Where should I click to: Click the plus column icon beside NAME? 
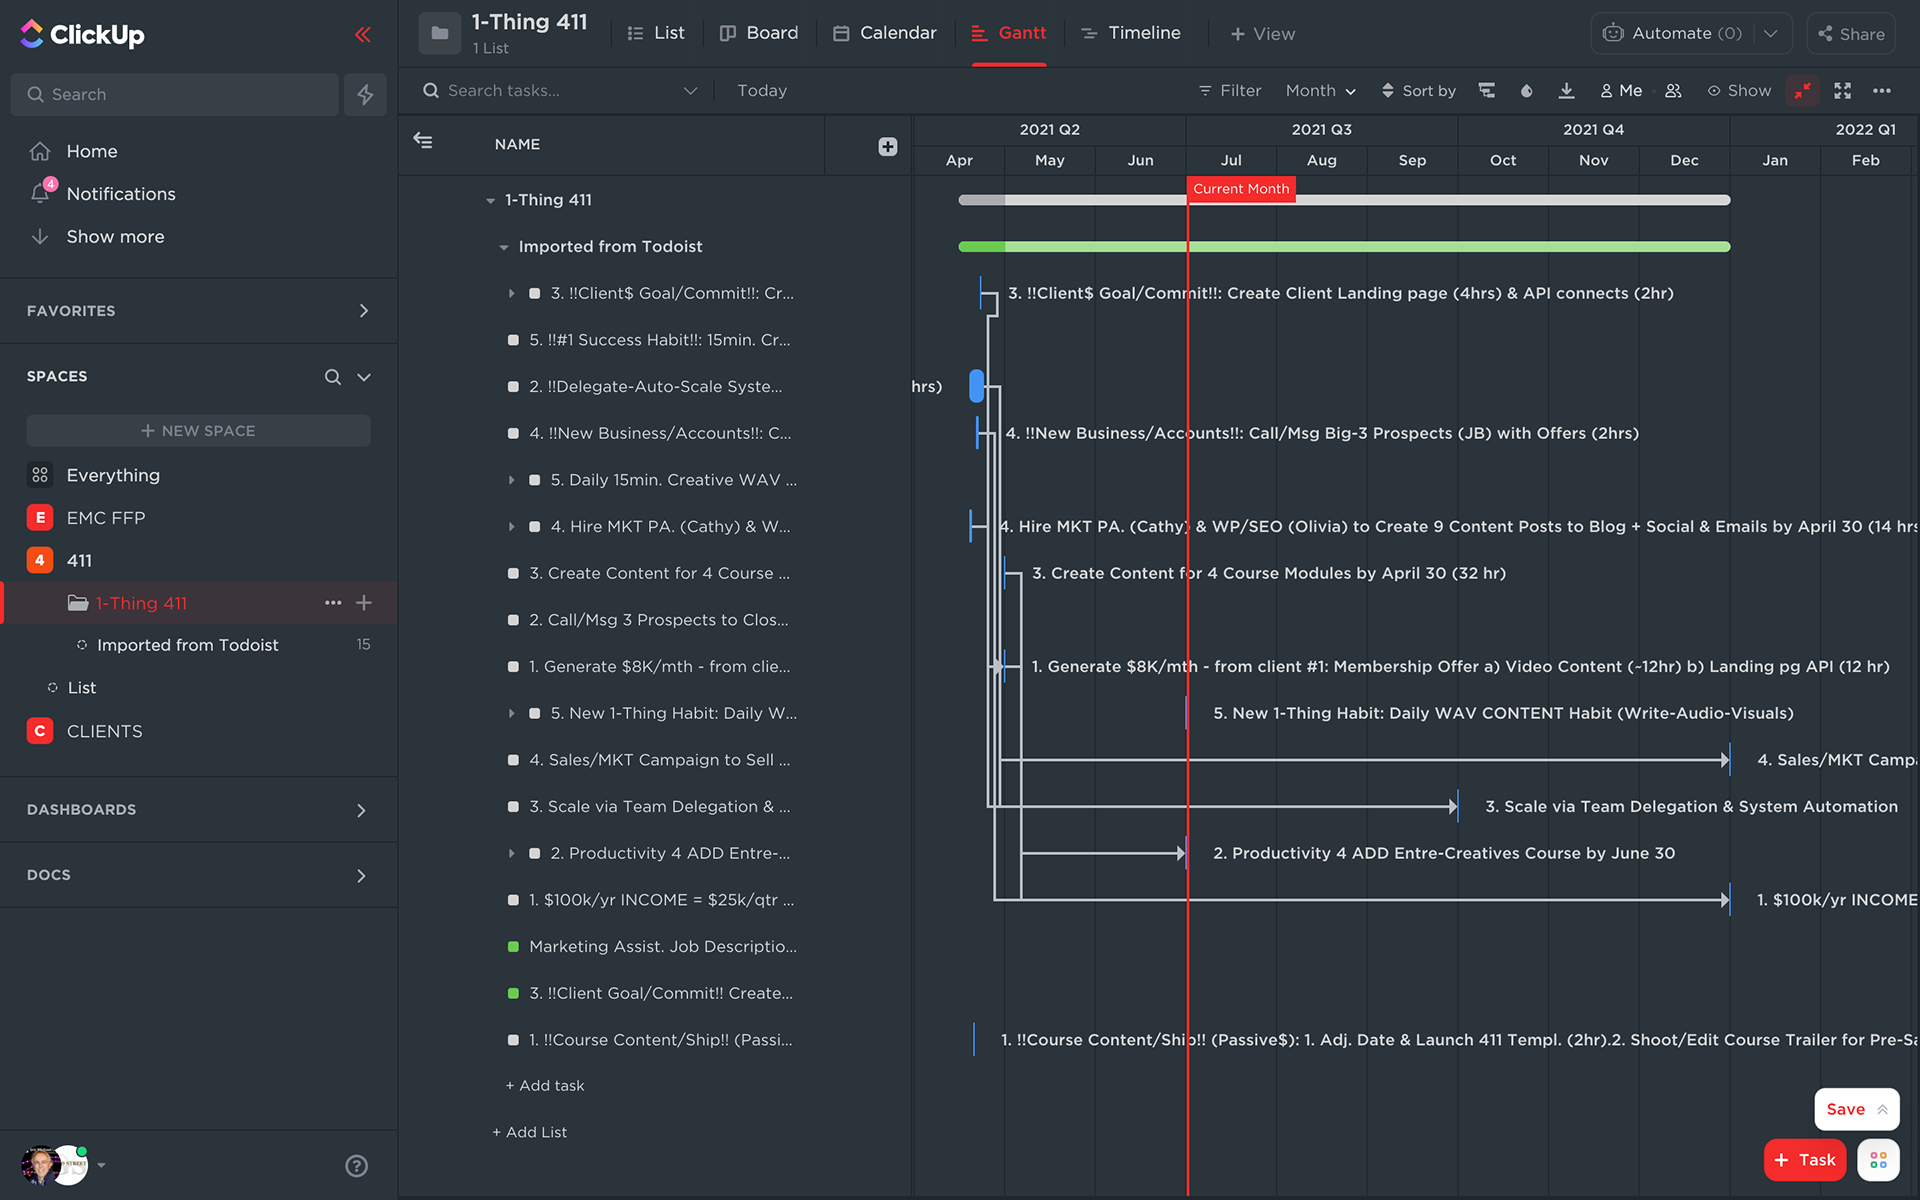(887, 146)
